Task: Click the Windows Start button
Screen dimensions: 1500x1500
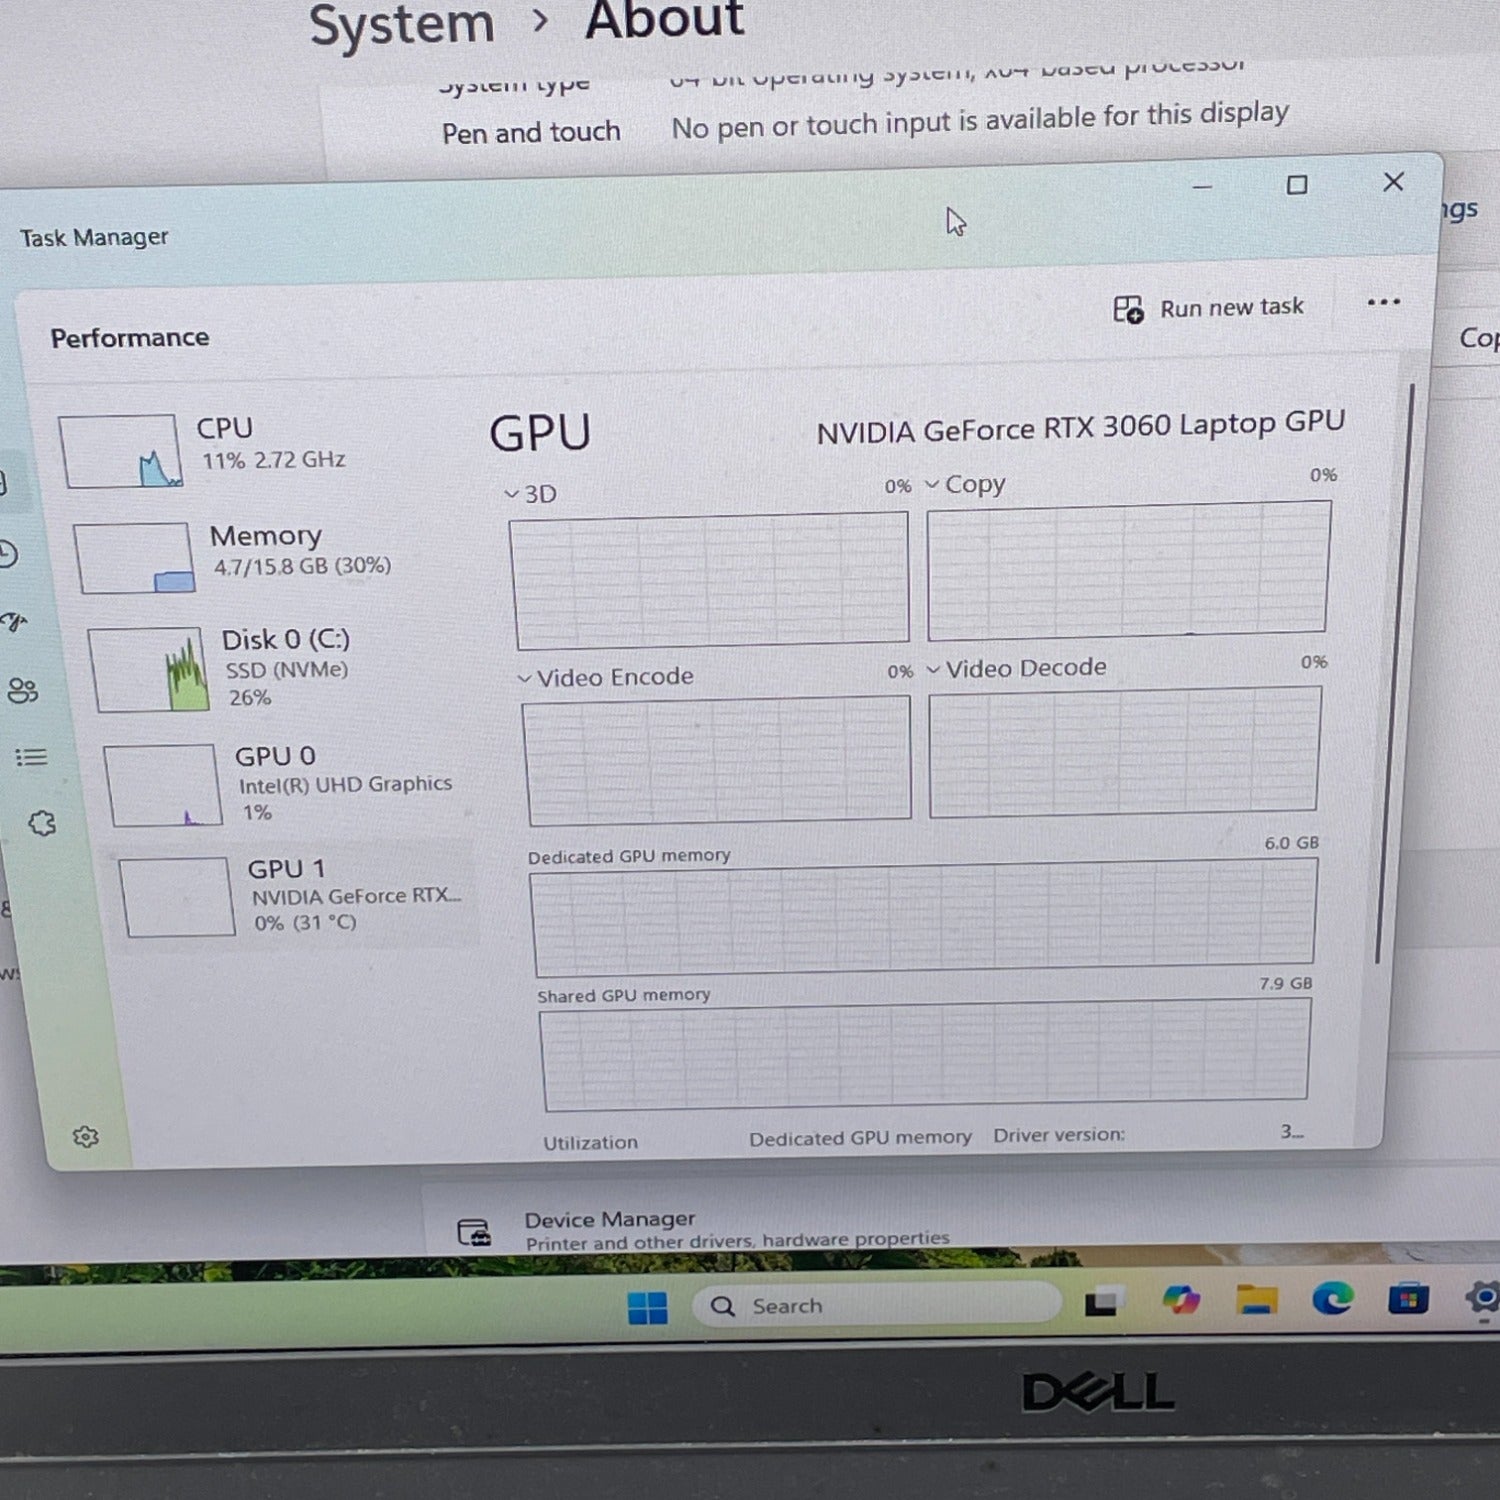Action: 647,1307
